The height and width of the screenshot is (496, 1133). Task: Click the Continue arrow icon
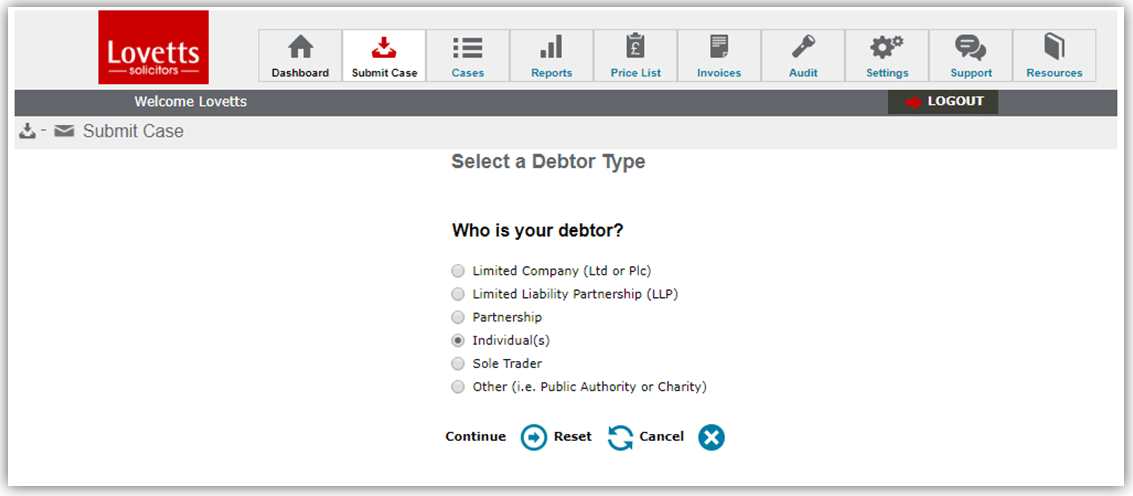tap(534, 437)
